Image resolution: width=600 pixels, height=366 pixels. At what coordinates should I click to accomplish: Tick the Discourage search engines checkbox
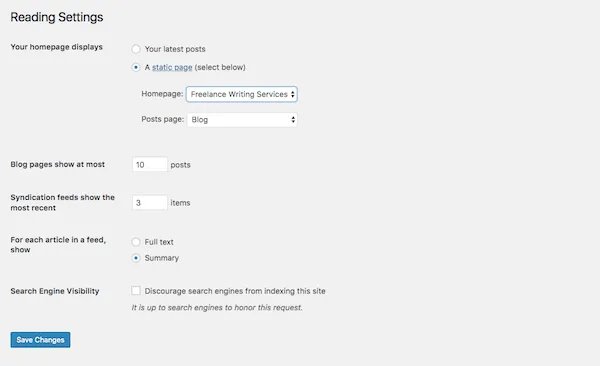[136, 291]
